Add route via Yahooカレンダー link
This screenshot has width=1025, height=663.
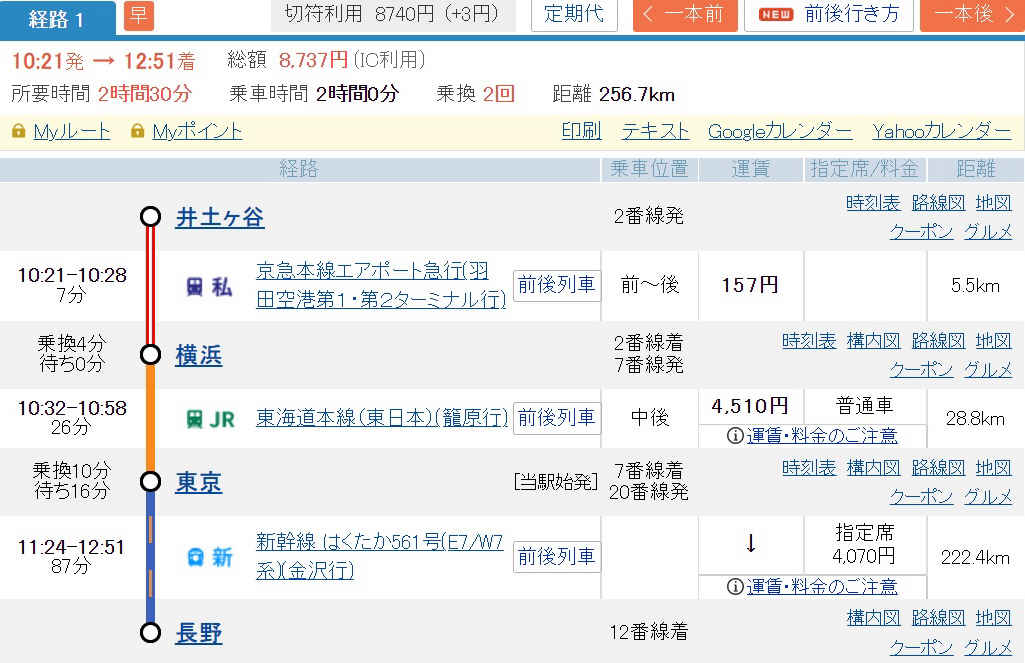click(941, 131)
